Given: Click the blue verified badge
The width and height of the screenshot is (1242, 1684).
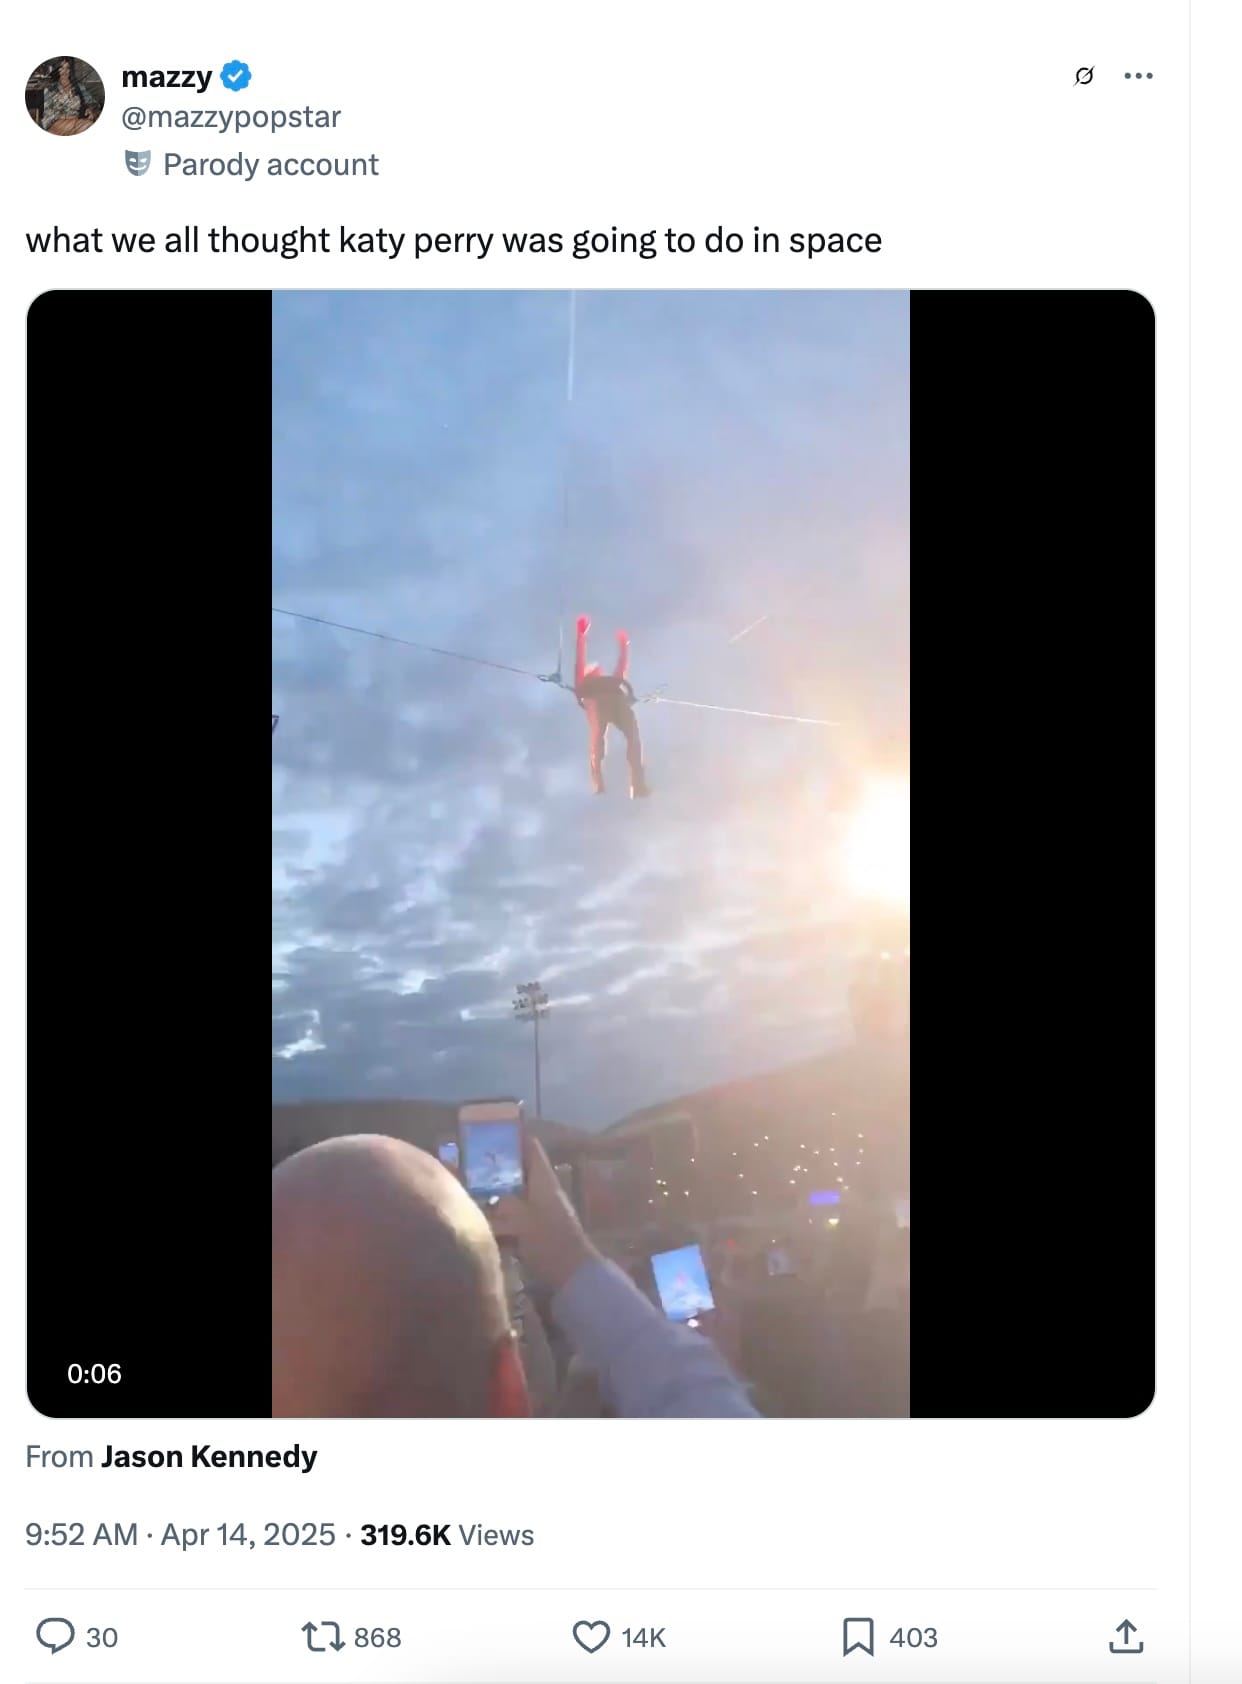Looking at the screenshot, I should 236,76.
